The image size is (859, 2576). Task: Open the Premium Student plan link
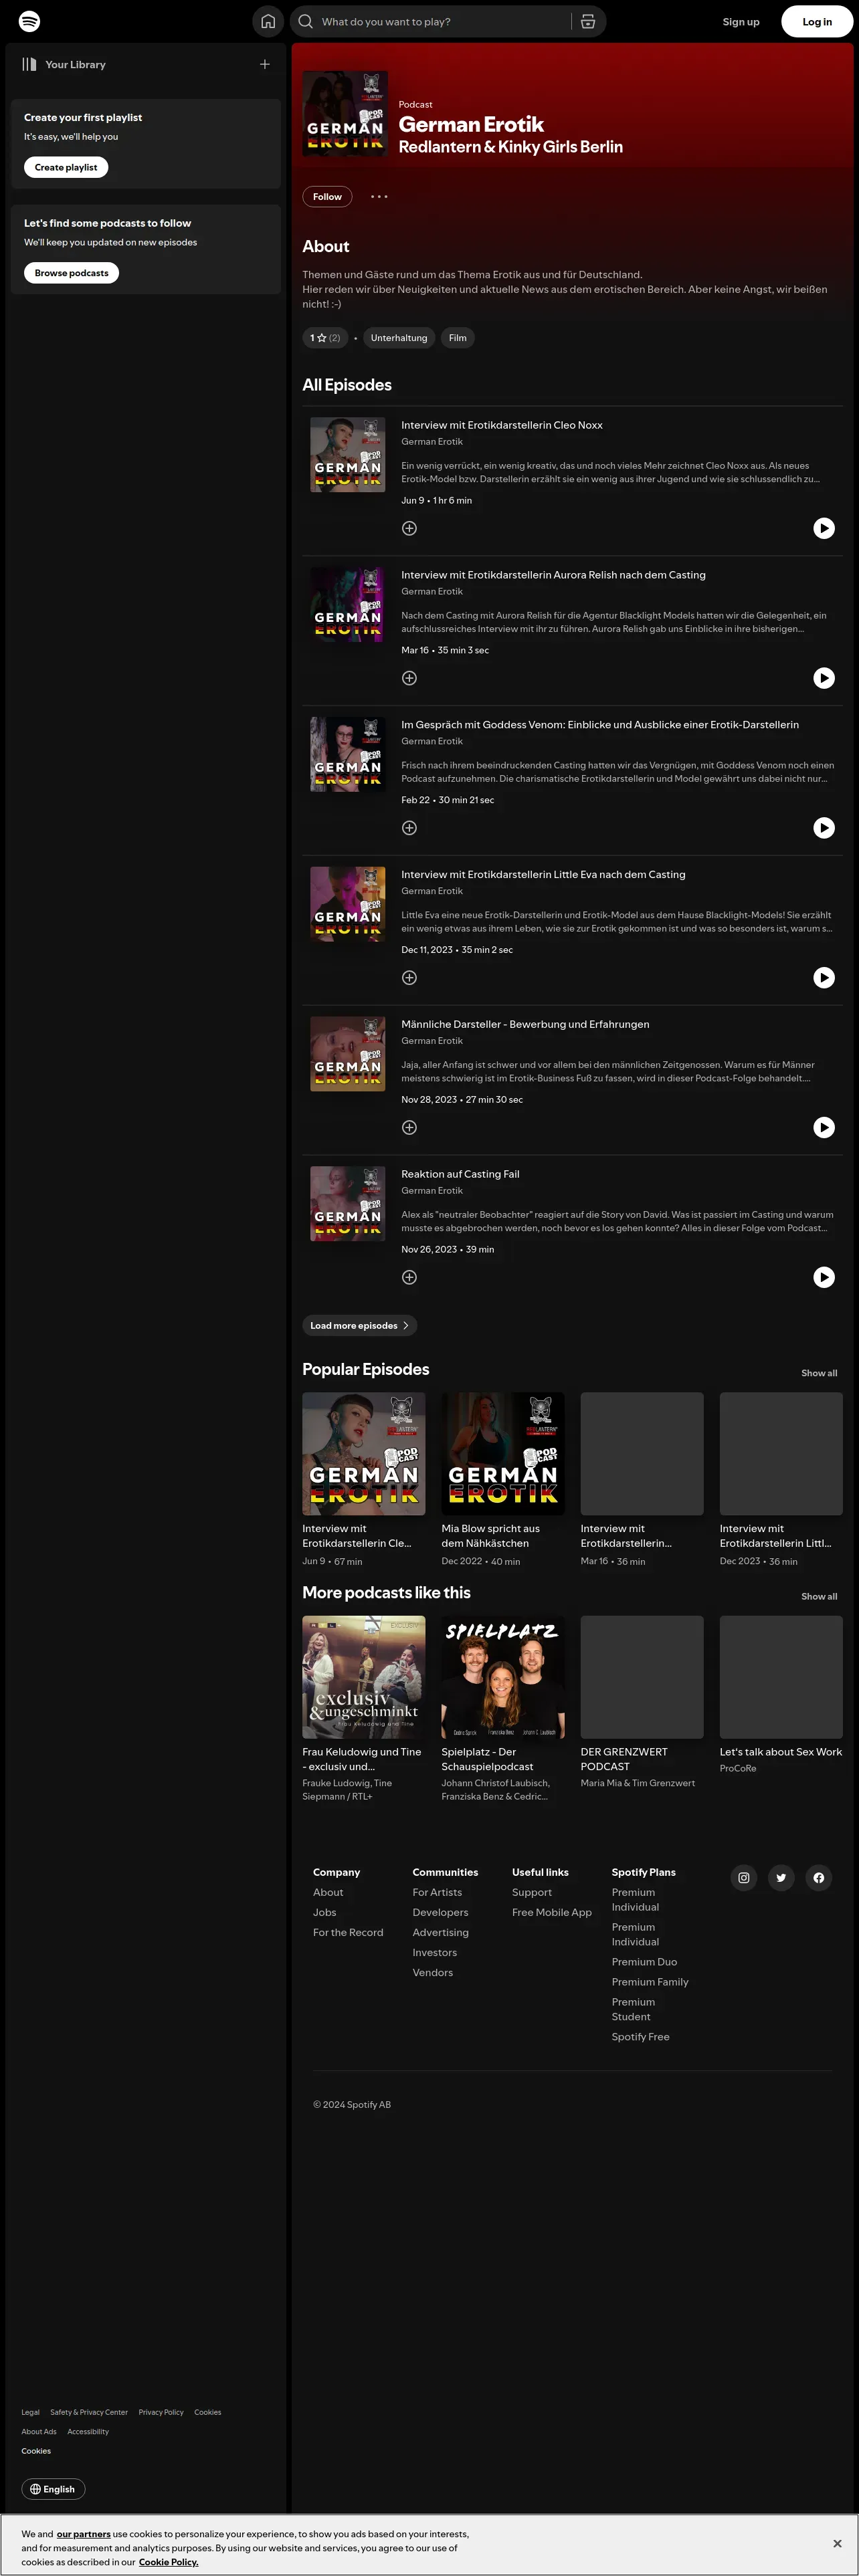633,2009
